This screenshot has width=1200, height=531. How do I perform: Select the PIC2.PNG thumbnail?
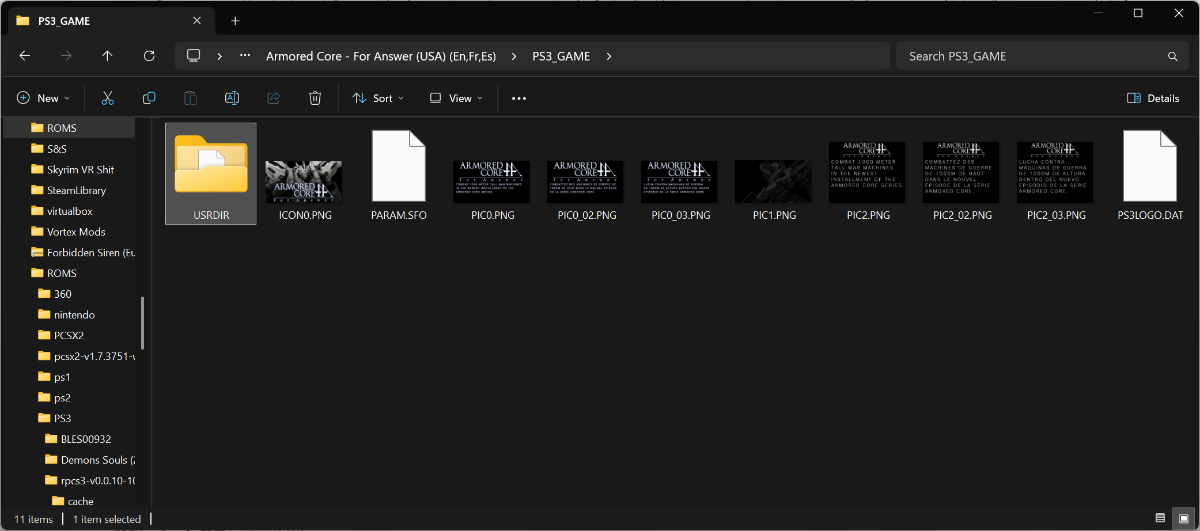867,172
